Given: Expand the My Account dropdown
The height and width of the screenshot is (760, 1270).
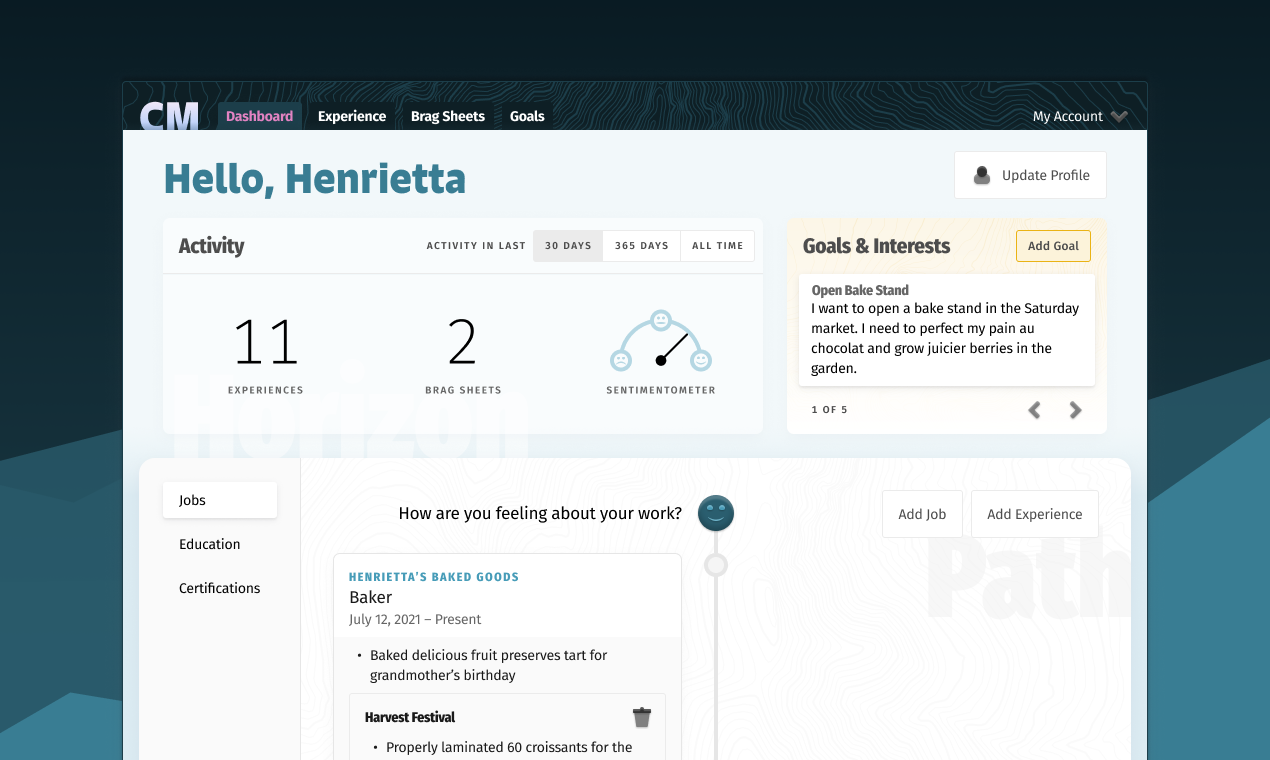Looking at the screenshot, I should point(1080,116).
